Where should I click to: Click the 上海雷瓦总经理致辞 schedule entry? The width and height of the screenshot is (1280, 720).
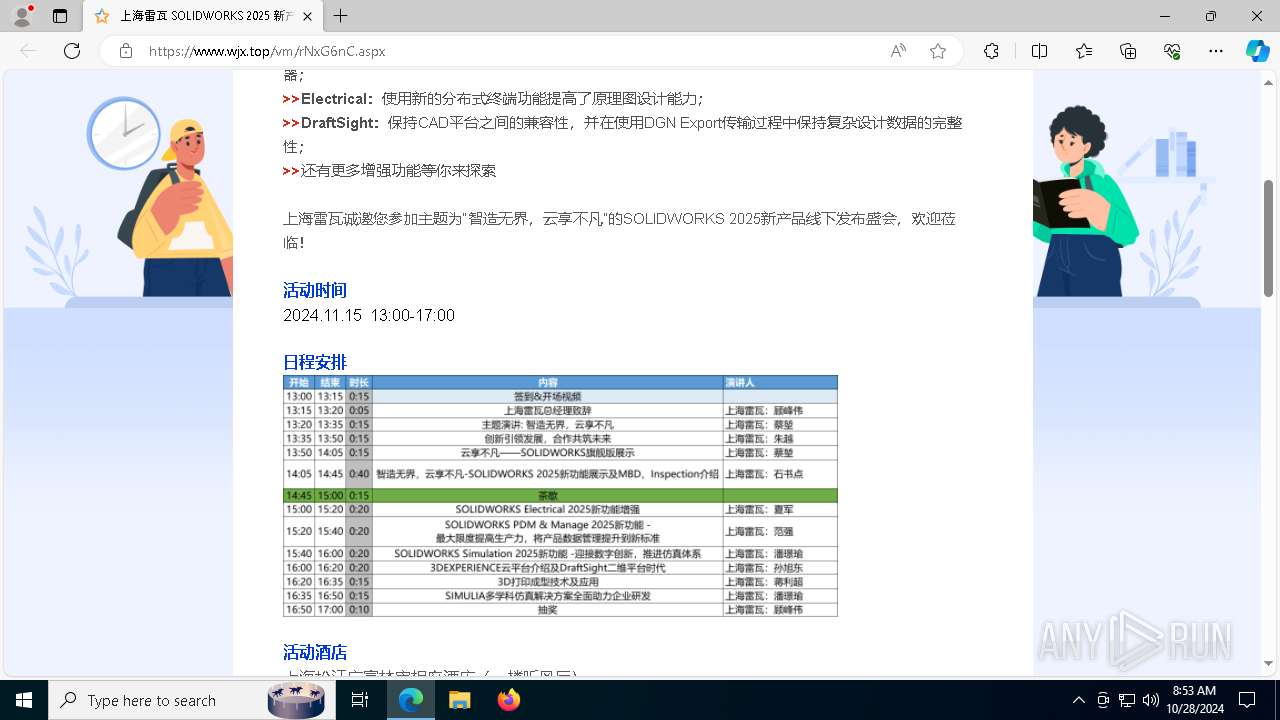(x=548, y=410)
